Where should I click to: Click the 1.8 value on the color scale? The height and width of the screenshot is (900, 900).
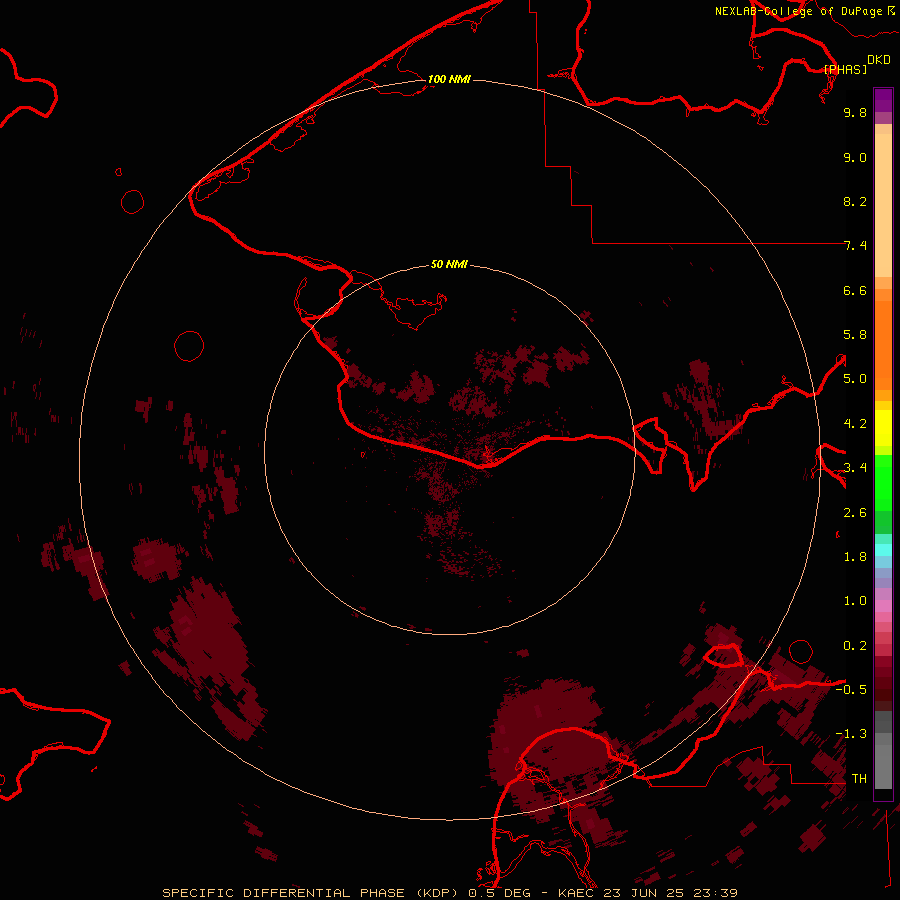tap(855, 557)
